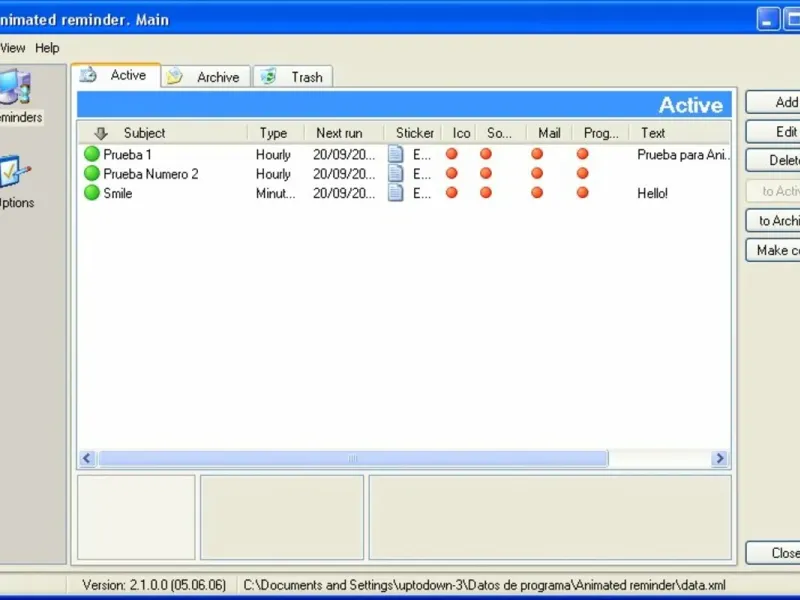The width and height of the screenshot is (800, 600).
Task: Toggle Program indicator for Prueba Numero 2
Action: click(x=583, y=174)
